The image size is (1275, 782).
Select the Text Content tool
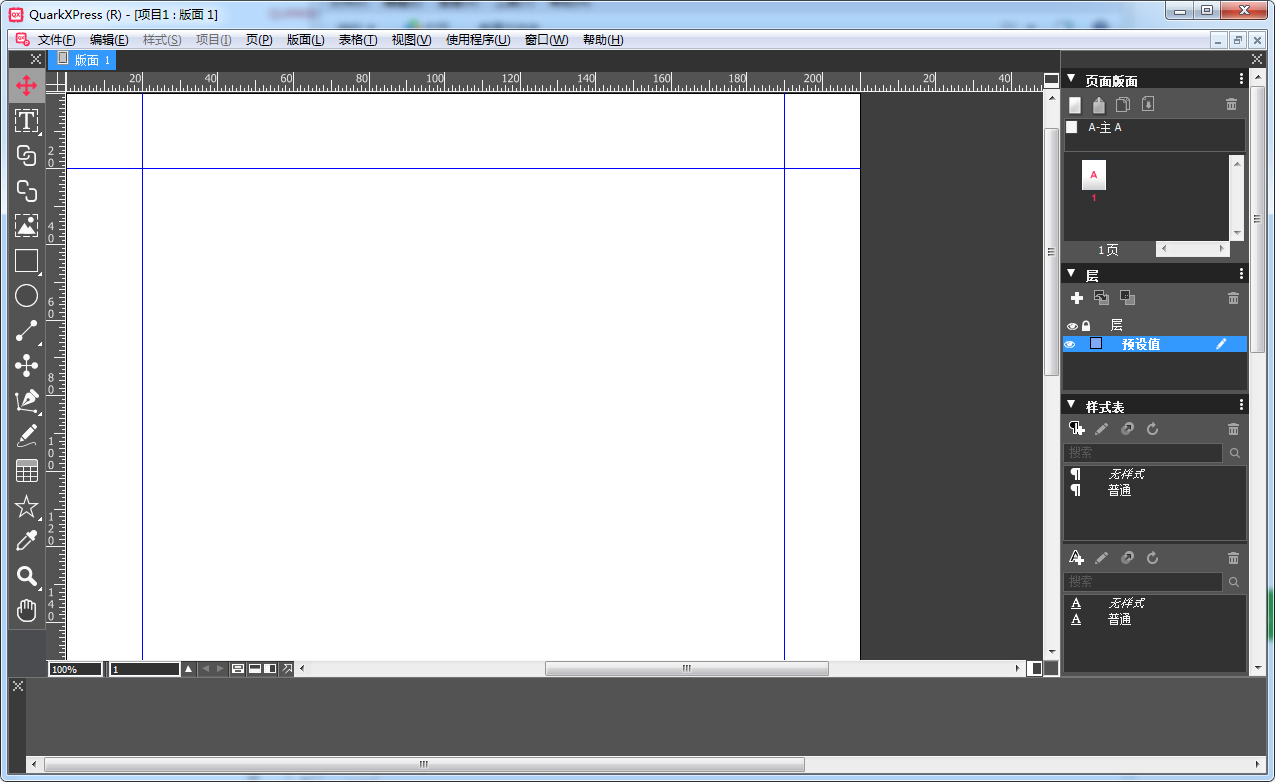(26, 121)
